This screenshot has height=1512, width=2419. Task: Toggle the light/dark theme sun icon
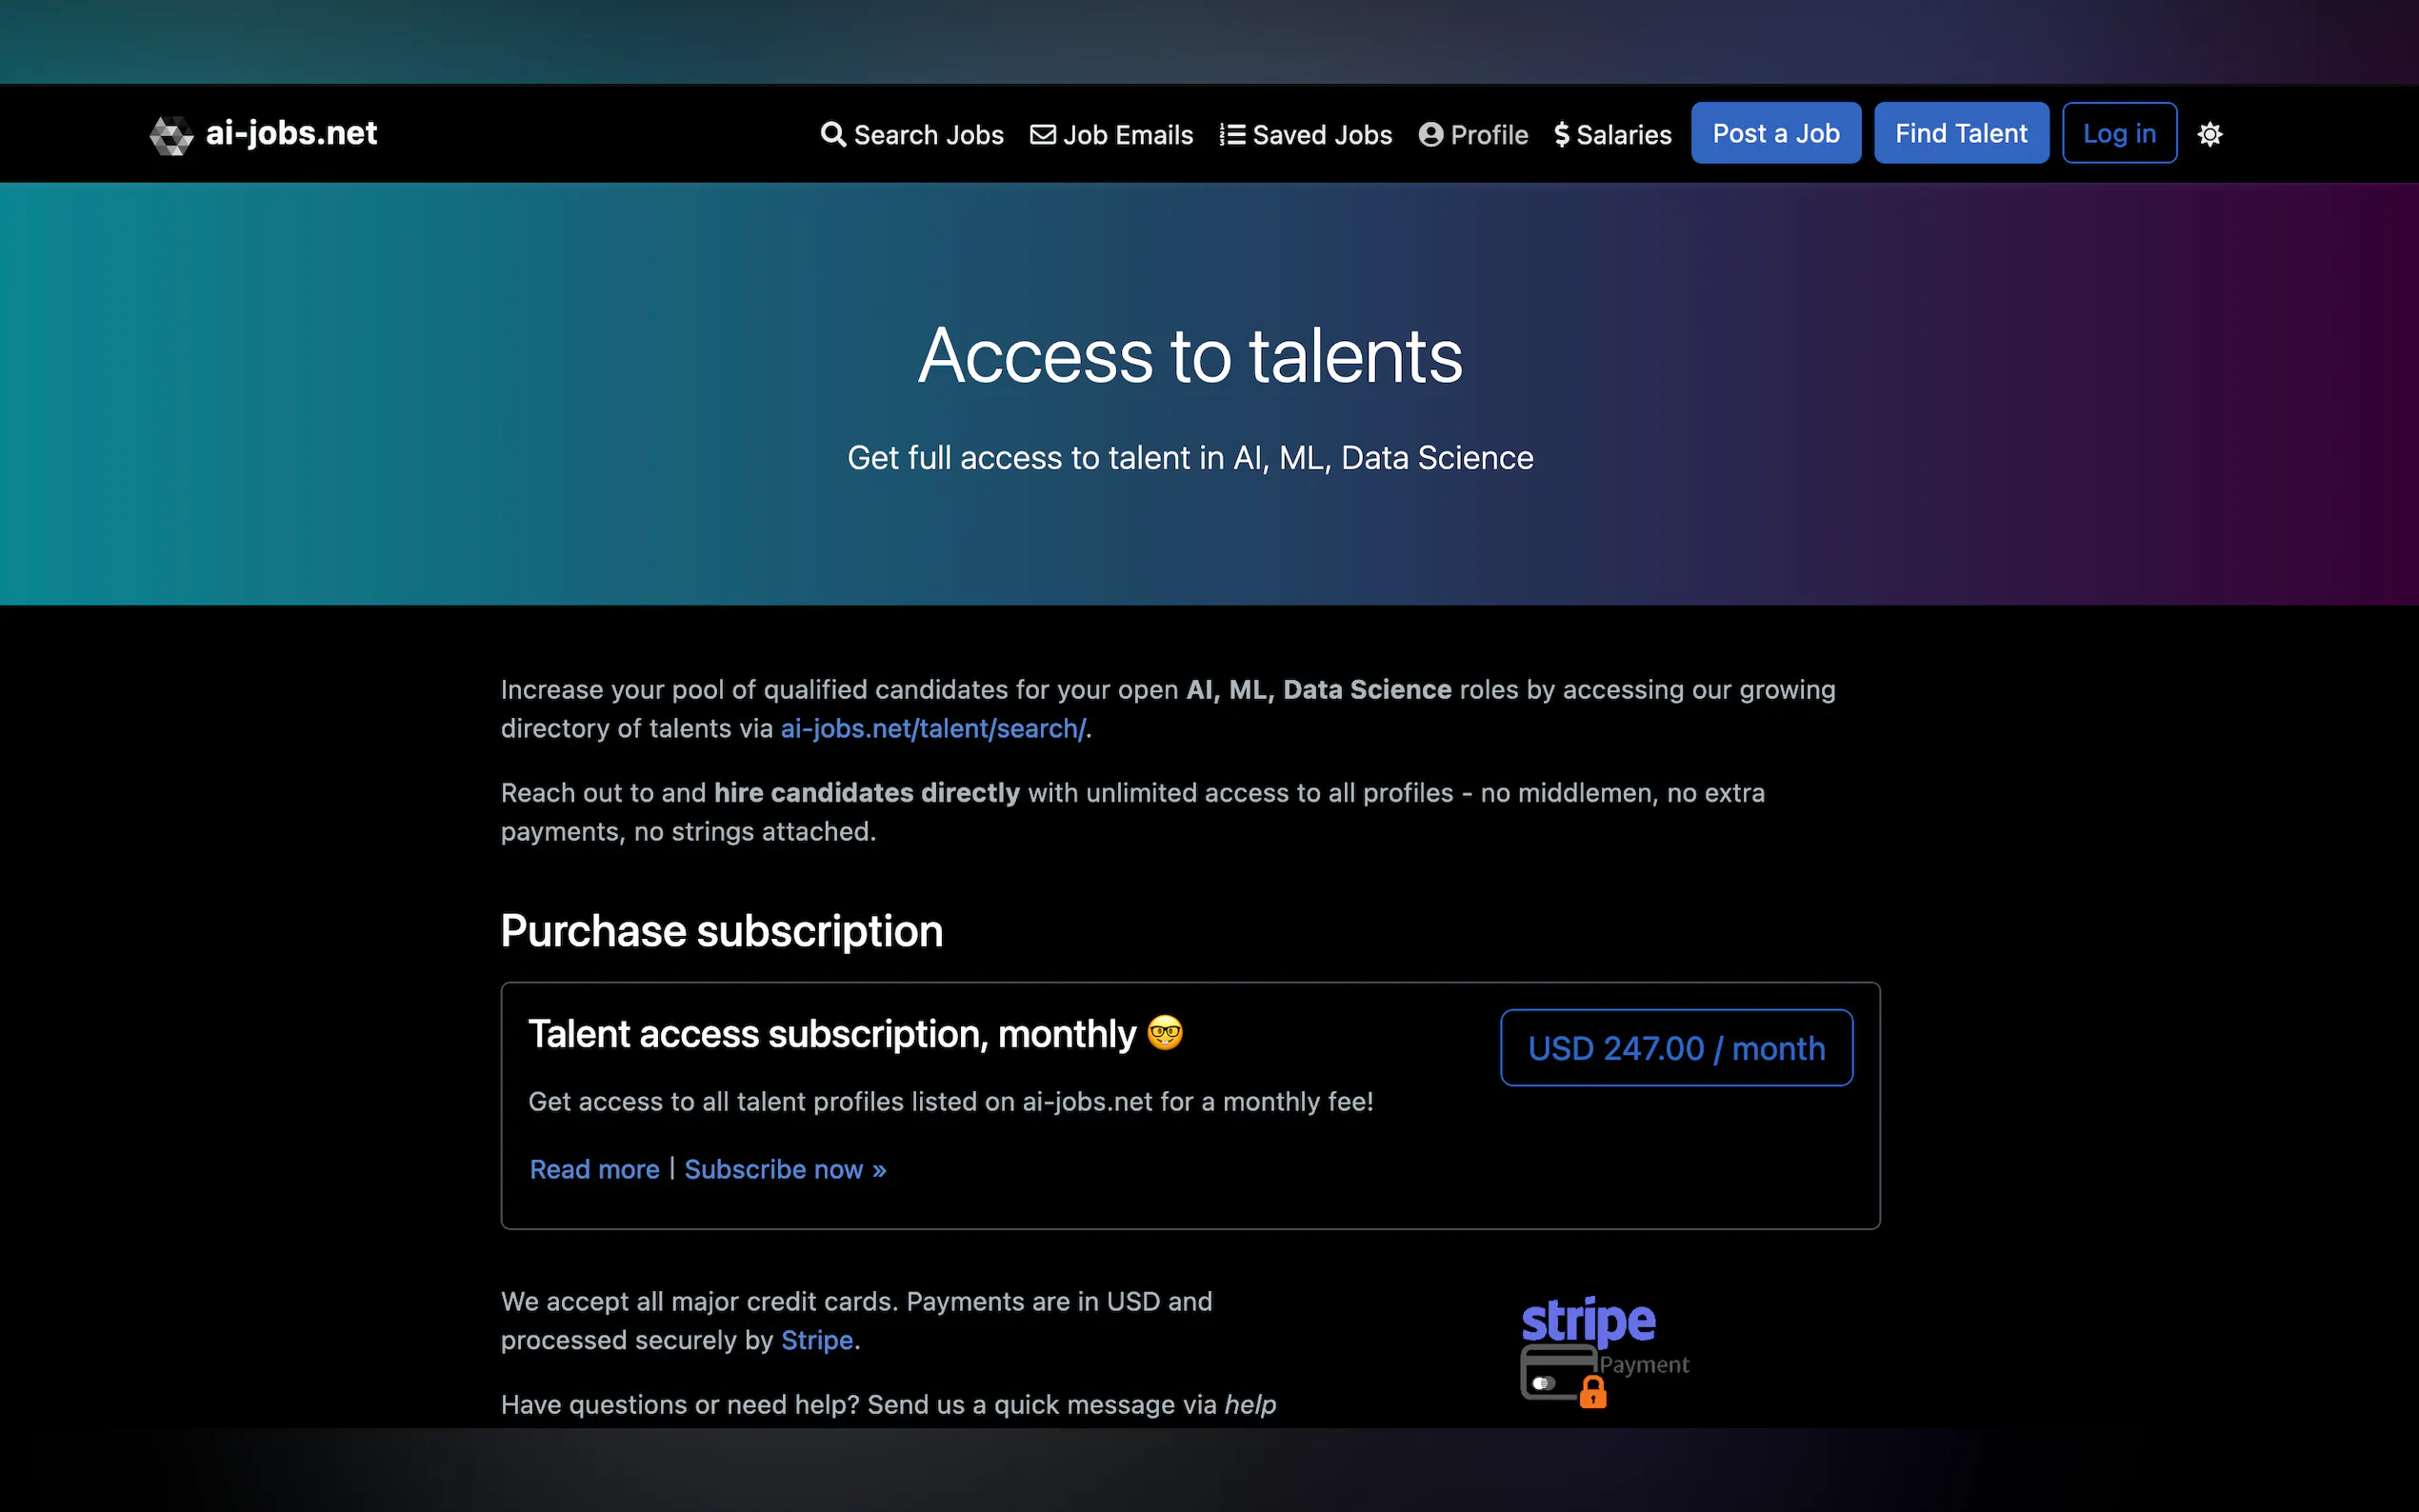point(2209,134)
